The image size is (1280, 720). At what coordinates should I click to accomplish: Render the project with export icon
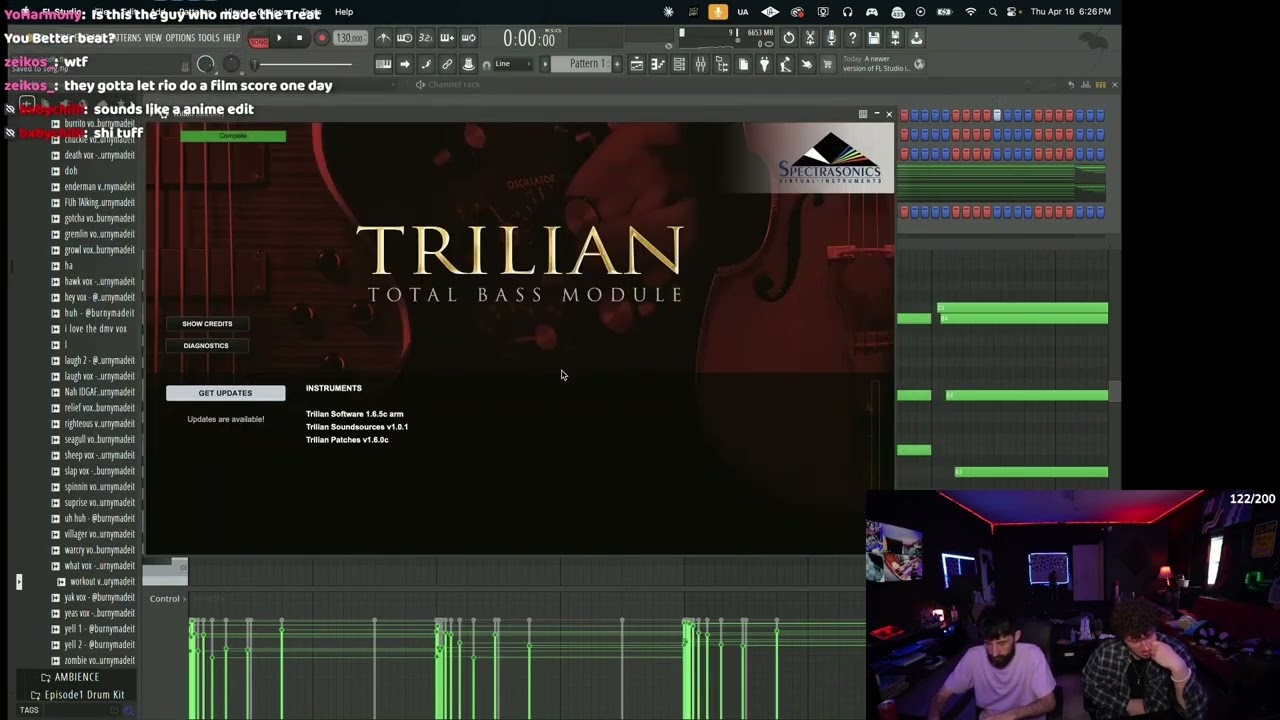916,38
